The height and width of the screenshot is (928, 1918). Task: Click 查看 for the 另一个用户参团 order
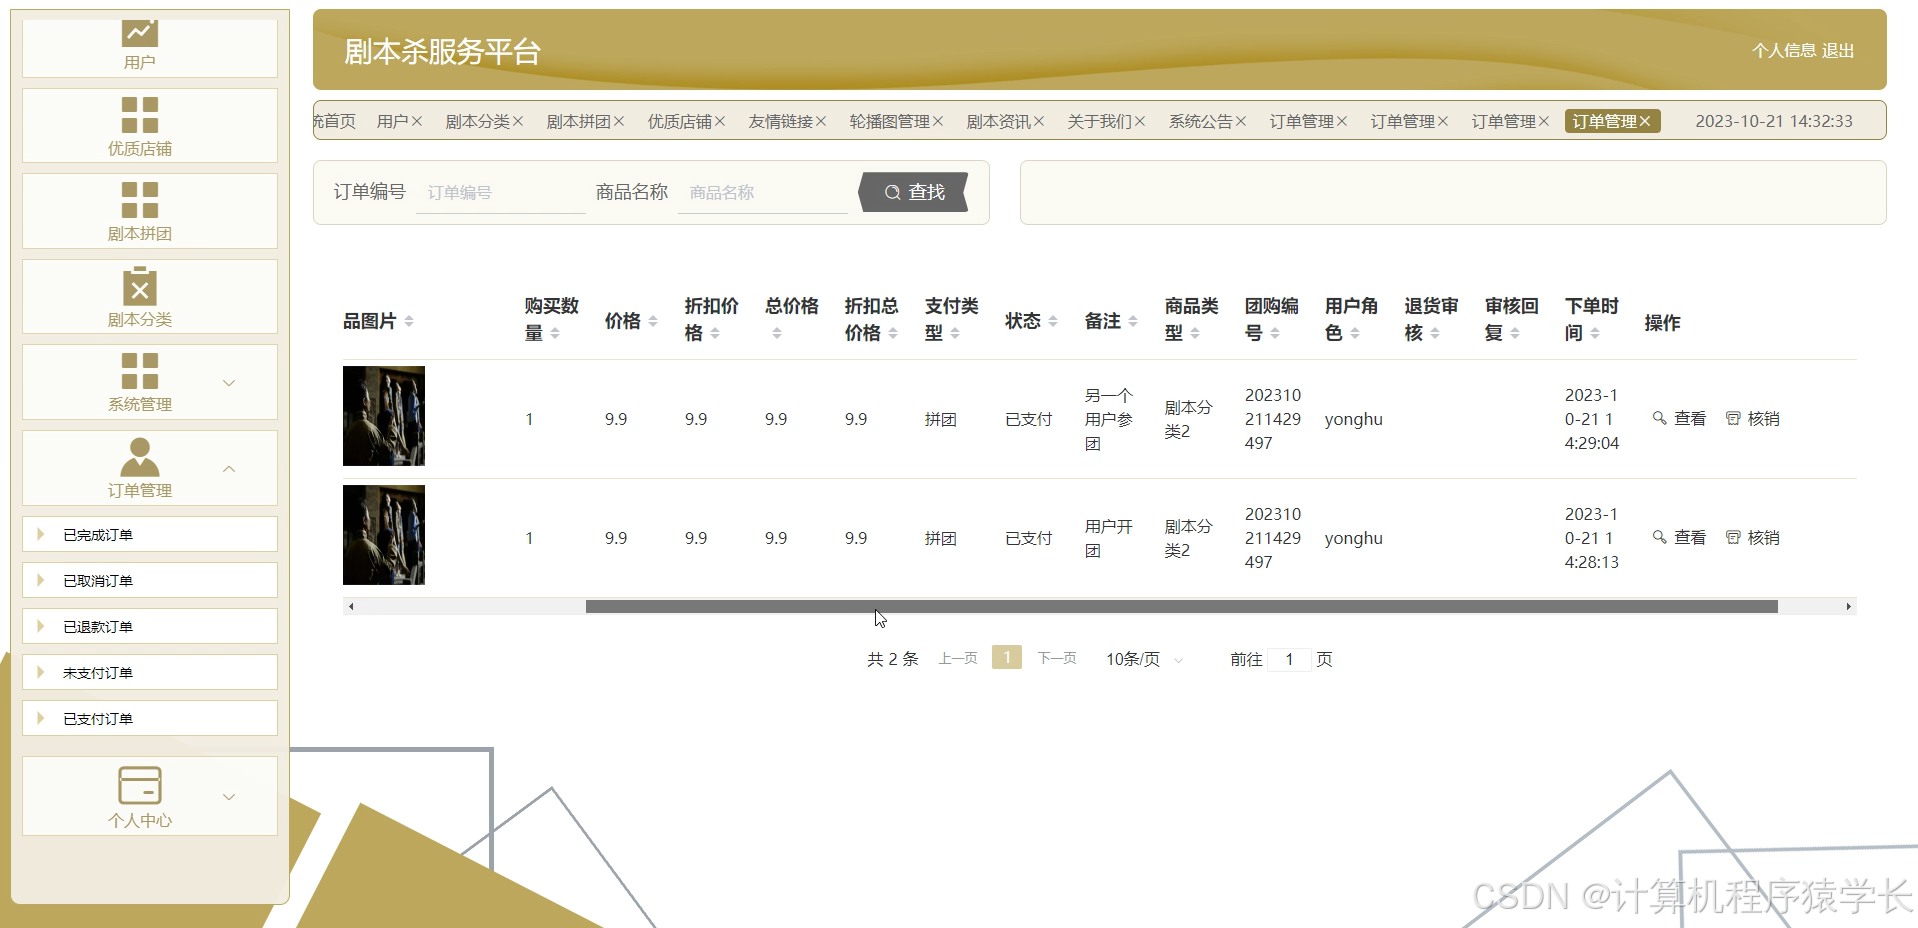pos(1679,418)
